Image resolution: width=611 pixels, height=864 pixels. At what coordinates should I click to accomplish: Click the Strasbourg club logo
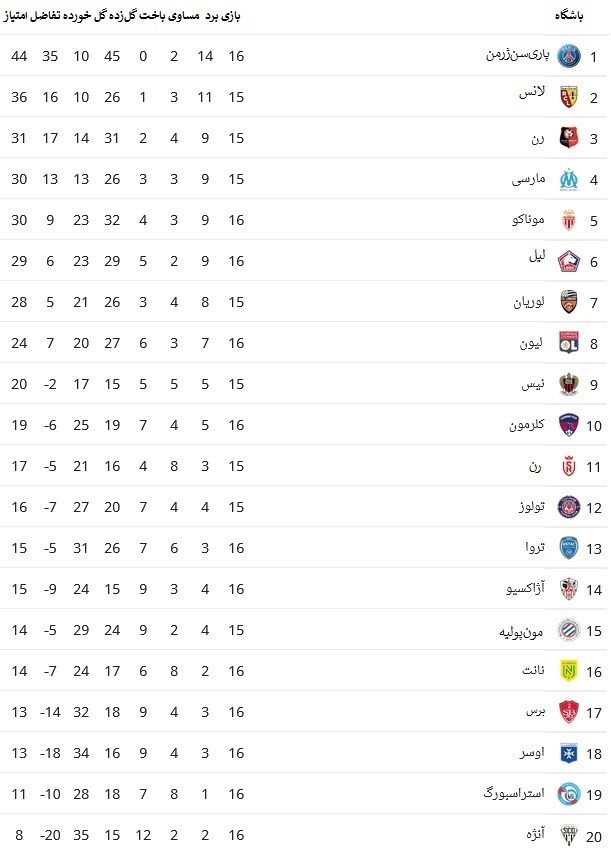pyautogui.click(x=568, y=794)
